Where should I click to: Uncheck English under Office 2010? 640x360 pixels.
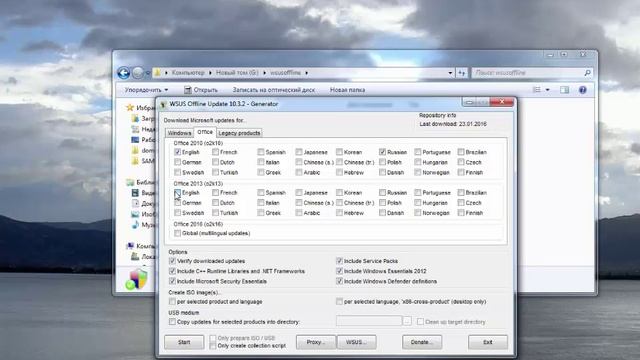(x=177, y=152)
